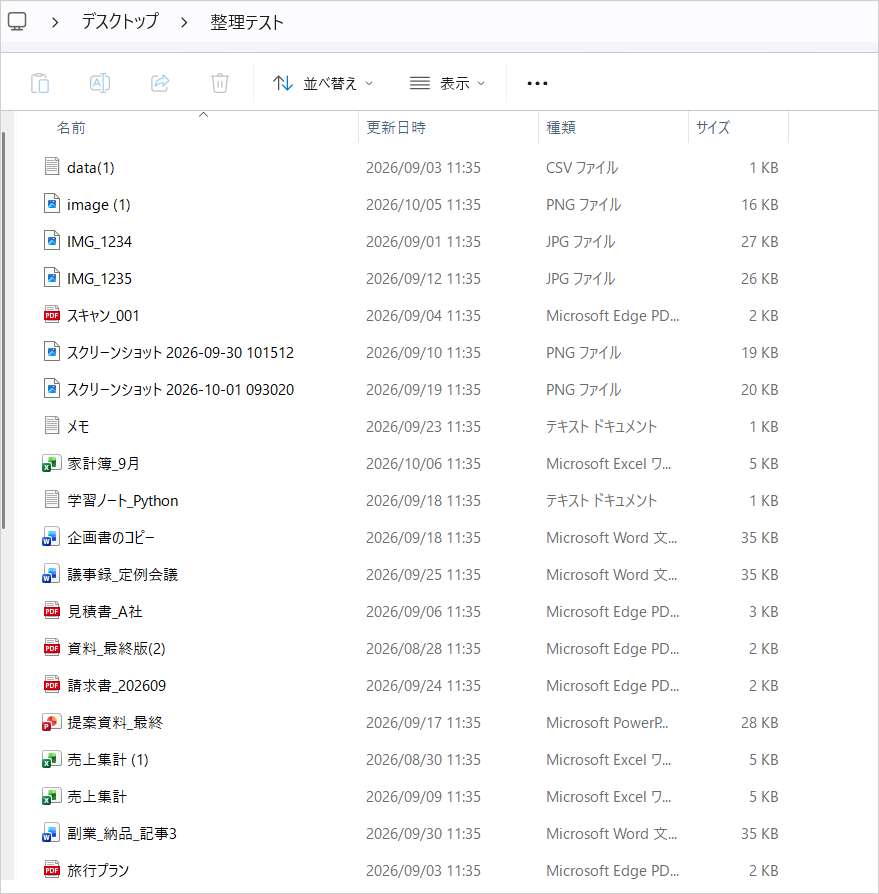Sort by the 種類 column header
Screen dimensions: 879x894
click(x=561, y=128)
